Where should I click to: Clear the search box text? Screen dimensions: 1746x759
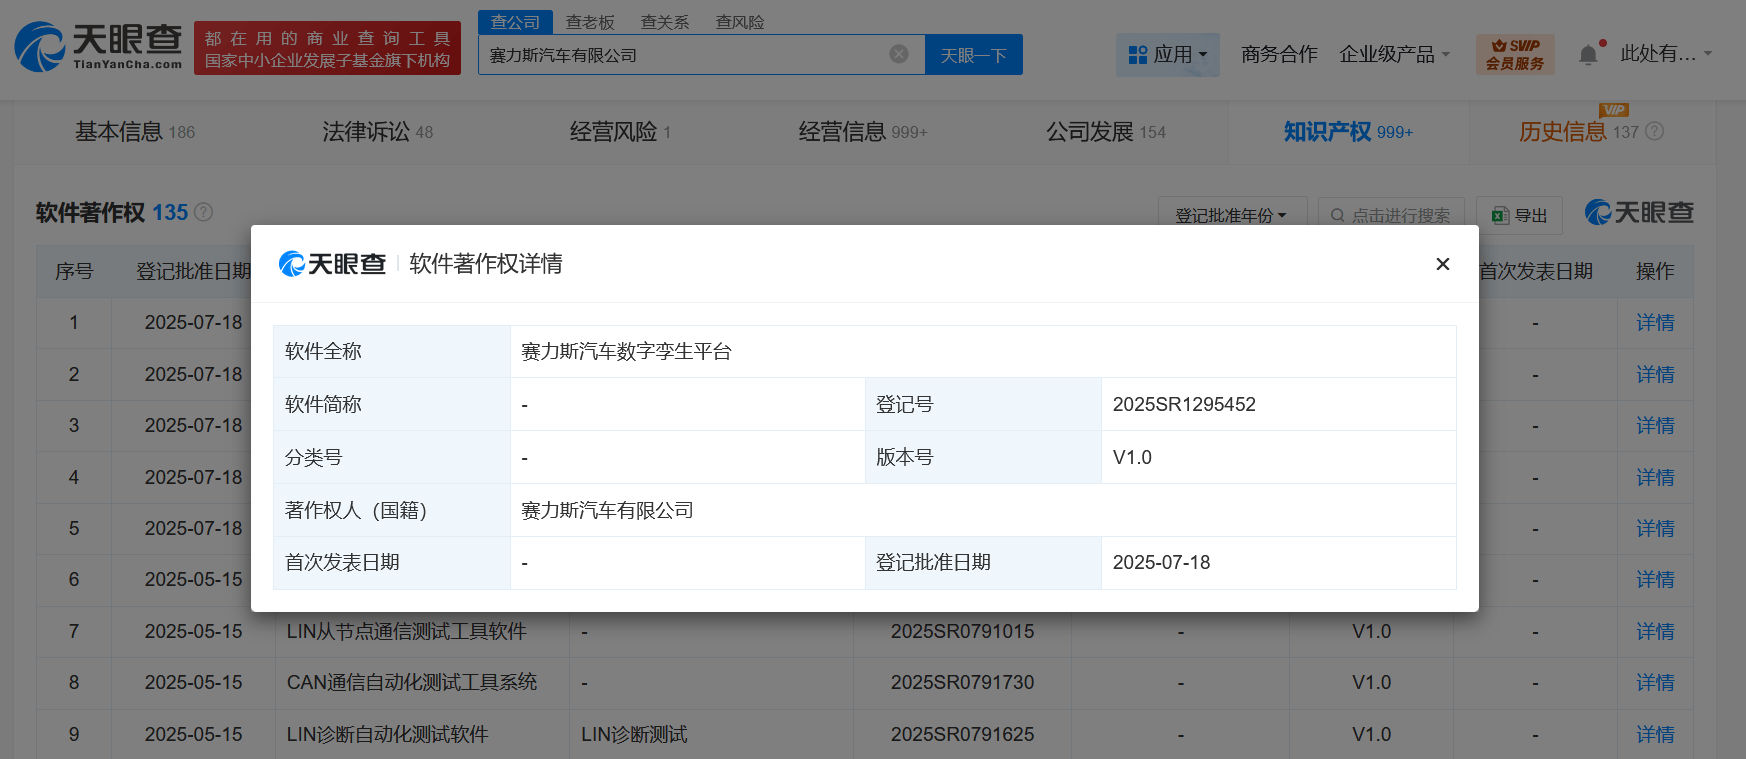coord(899,54)
